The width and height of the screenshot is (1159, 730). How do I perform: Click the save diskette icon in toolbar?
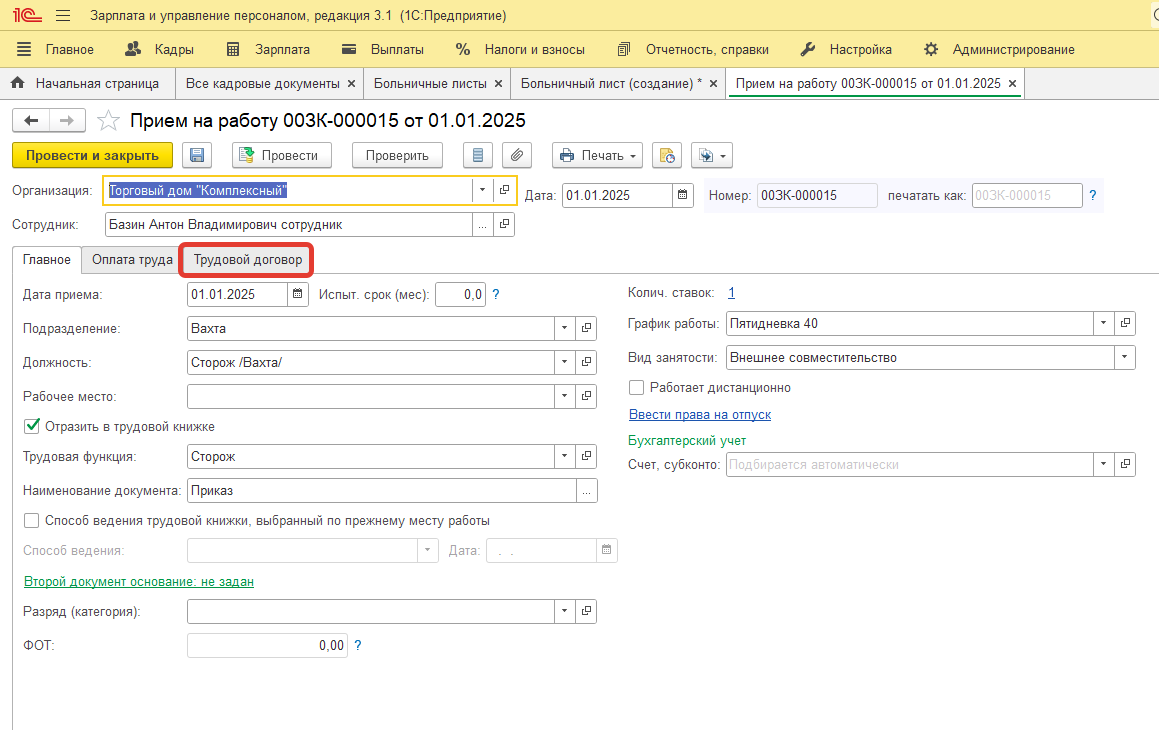tap(196, 155)
